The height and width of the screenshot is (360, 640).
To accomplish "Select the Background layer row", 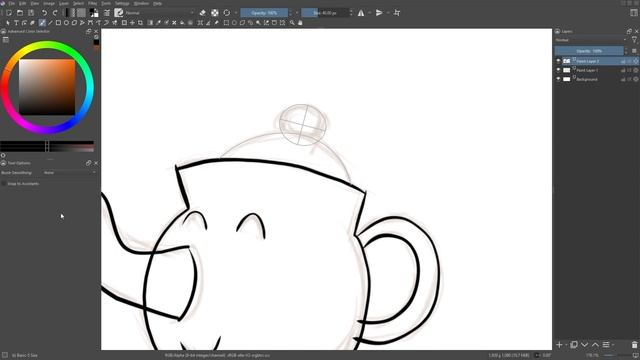I will [597, 79].
